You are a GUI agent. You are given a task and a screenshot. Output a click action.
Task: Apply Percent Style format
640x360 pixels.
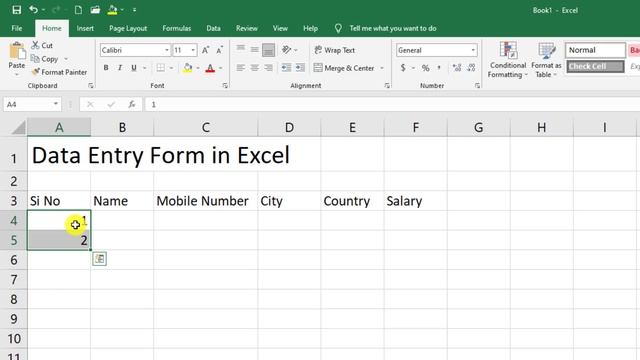425,68
